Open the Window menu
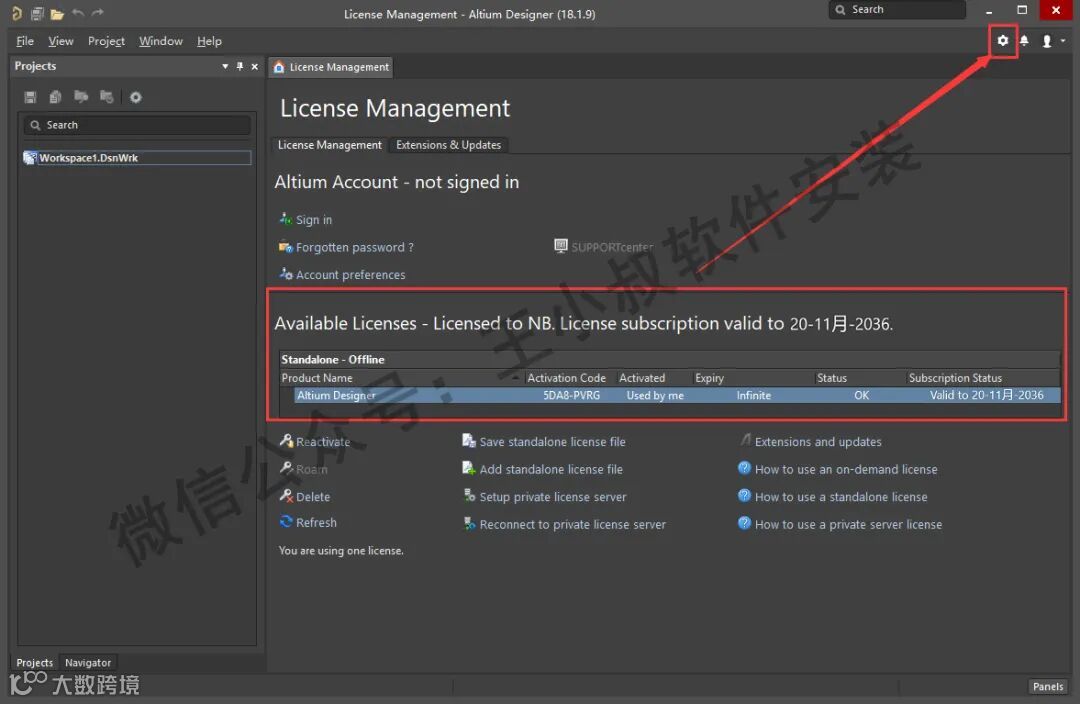 tap(160, 41)
